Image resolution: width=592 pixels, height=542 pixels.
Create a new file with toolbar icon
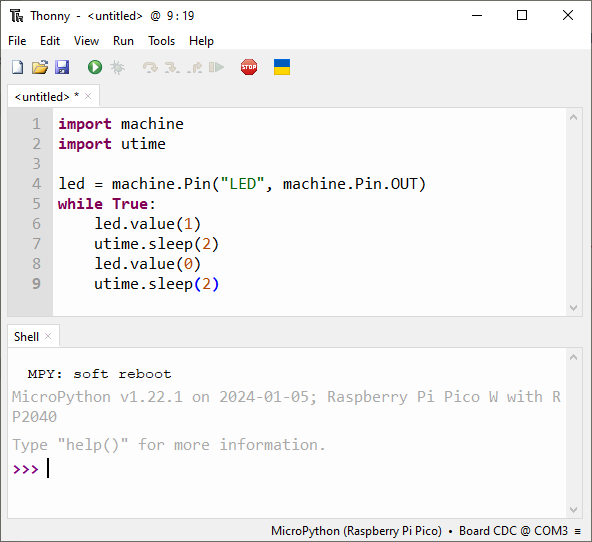pyautogui.click(x=17, y=67)
